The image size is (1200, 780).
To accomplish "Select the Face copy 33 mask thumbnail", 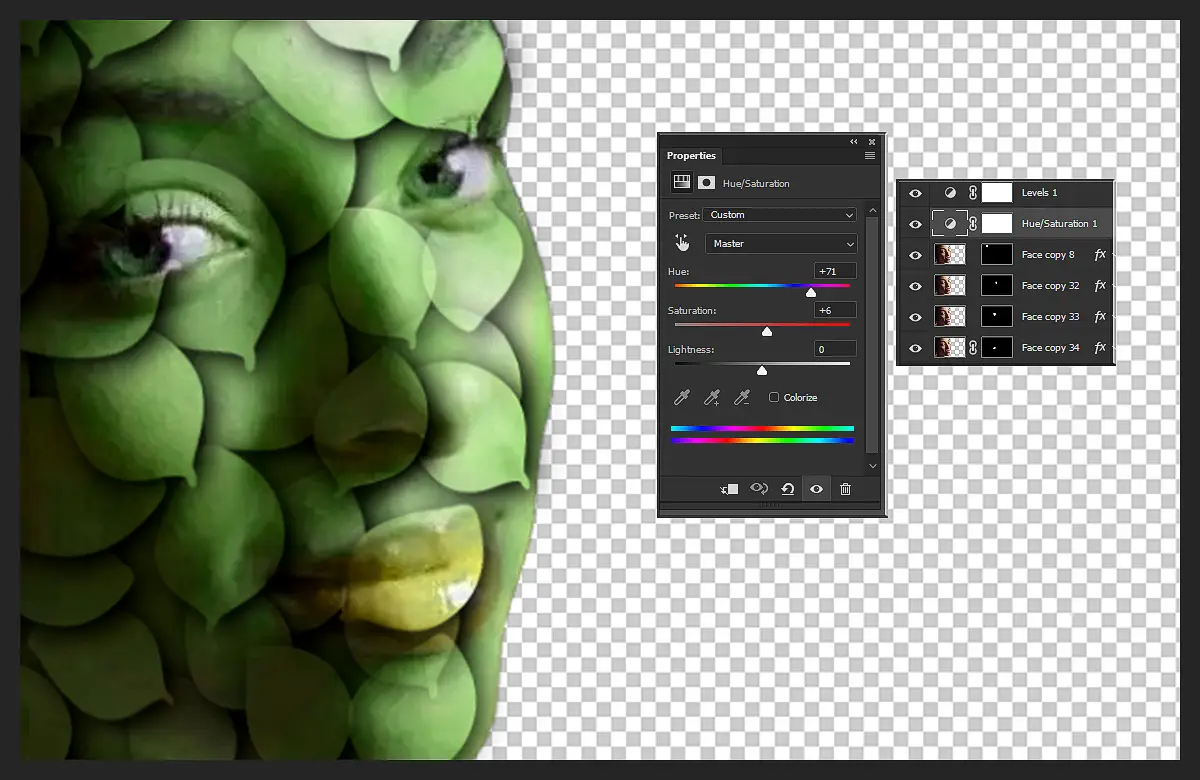I will pos(997,317).
